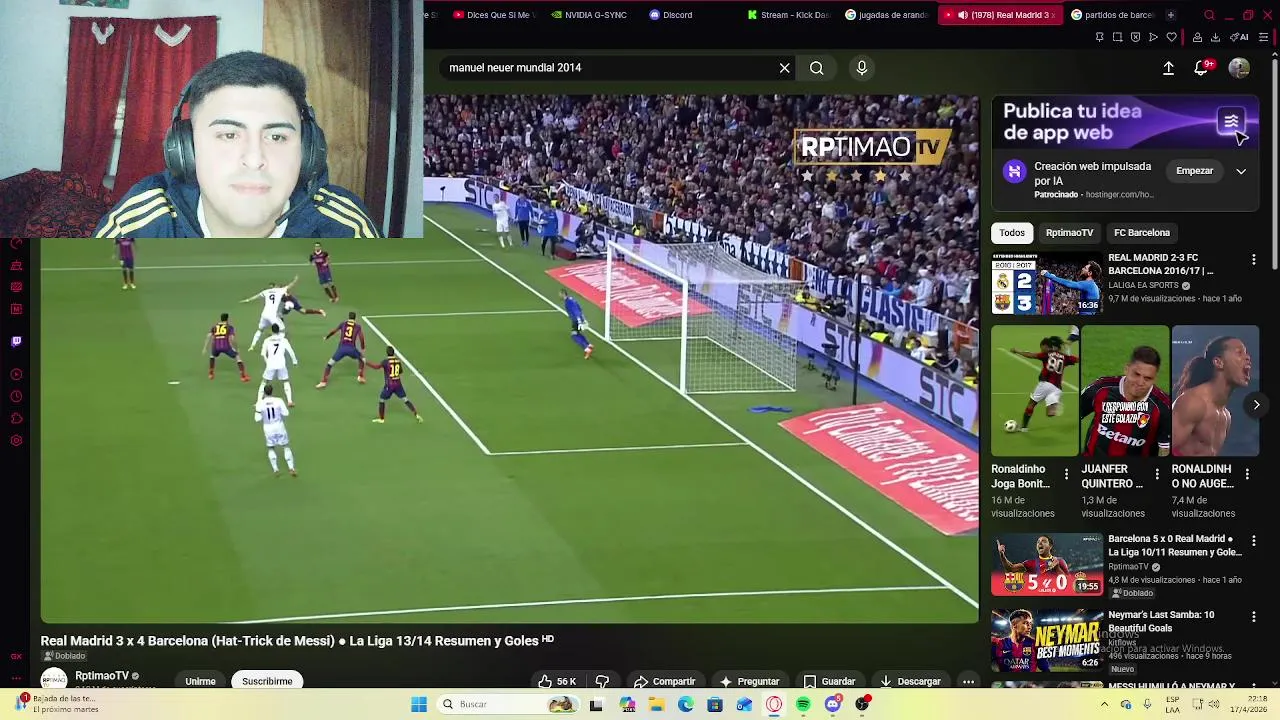The width and height of the screenshot is (1280, 720).
Task: Switch to the Discord tab
Action: coord(672,15)
